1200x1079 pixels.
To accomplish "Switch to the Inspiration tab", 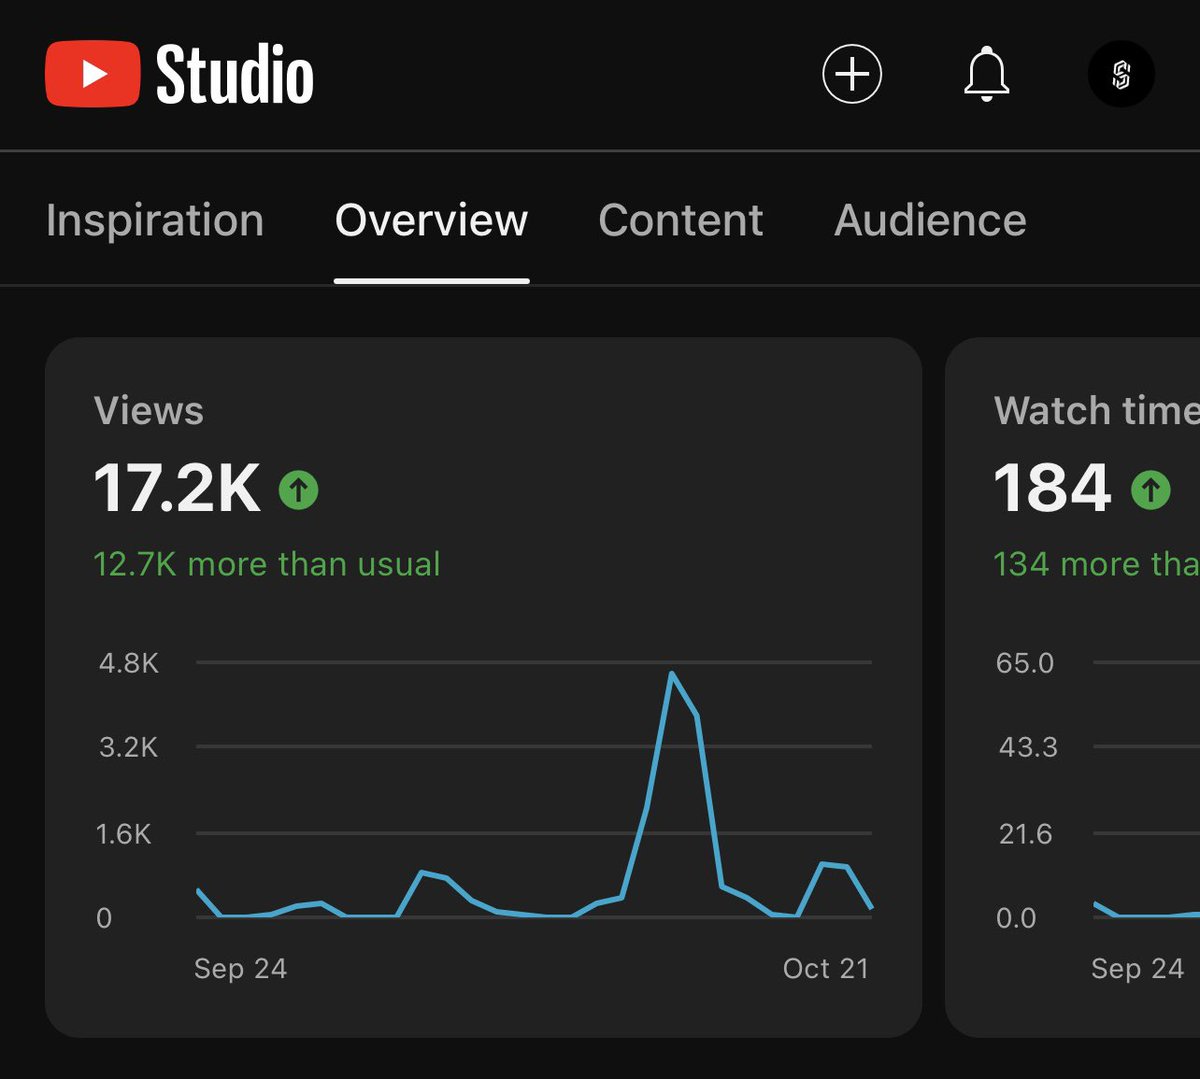I will (x=155, y=220).
